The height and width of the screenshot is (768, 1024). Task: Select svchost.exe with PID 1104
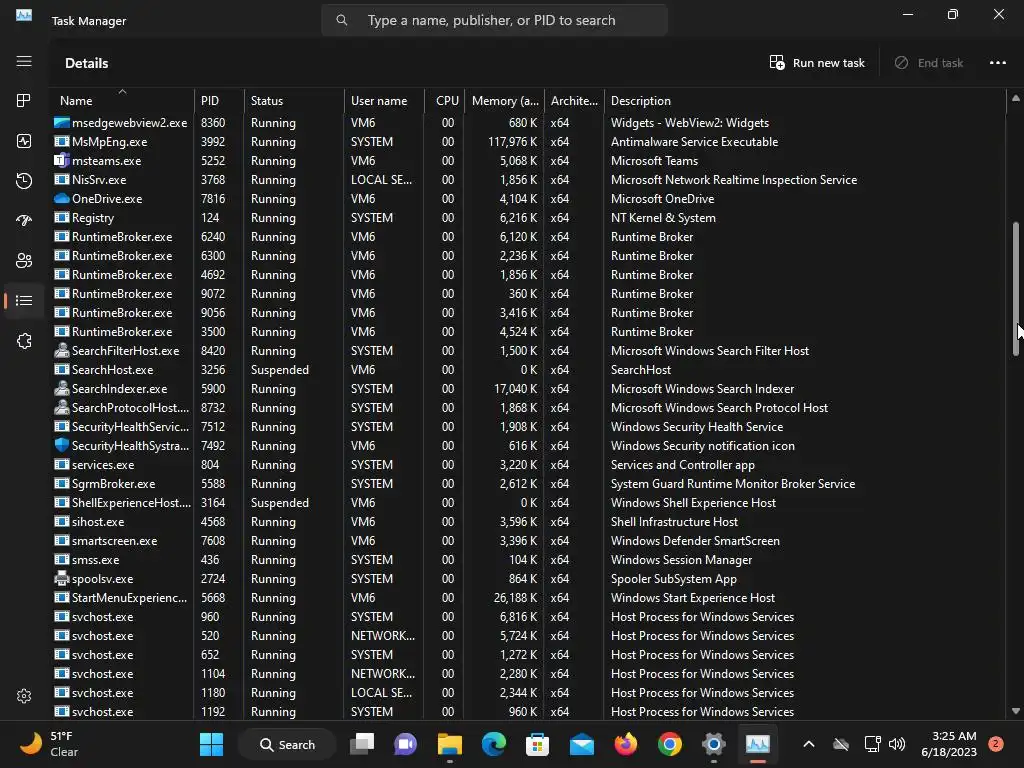pyautogui.click(x=528, y=674)
